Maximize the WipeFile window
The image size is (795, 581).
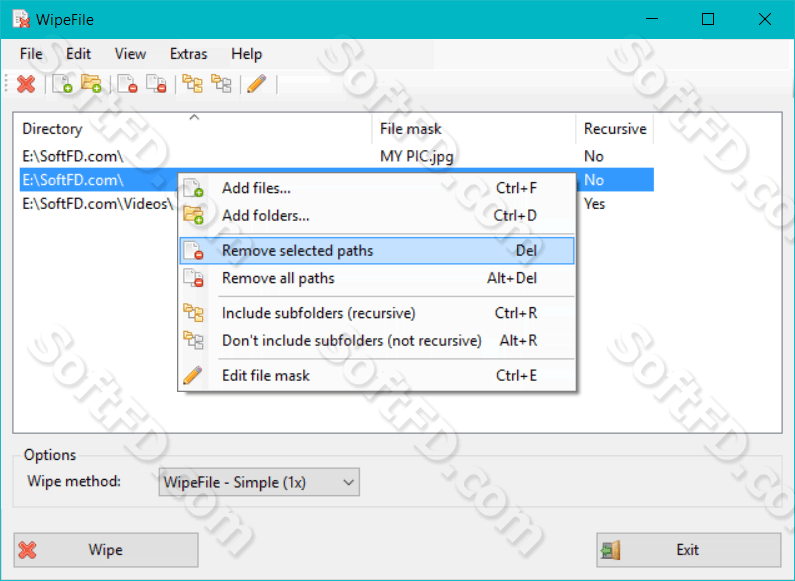pos(708,19)
